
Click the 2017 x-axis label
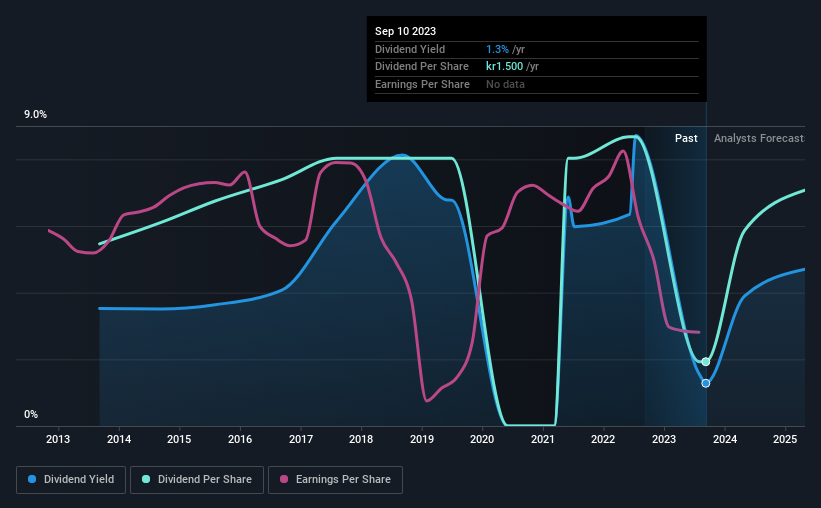pyautogui.click(x=301, y=439)
